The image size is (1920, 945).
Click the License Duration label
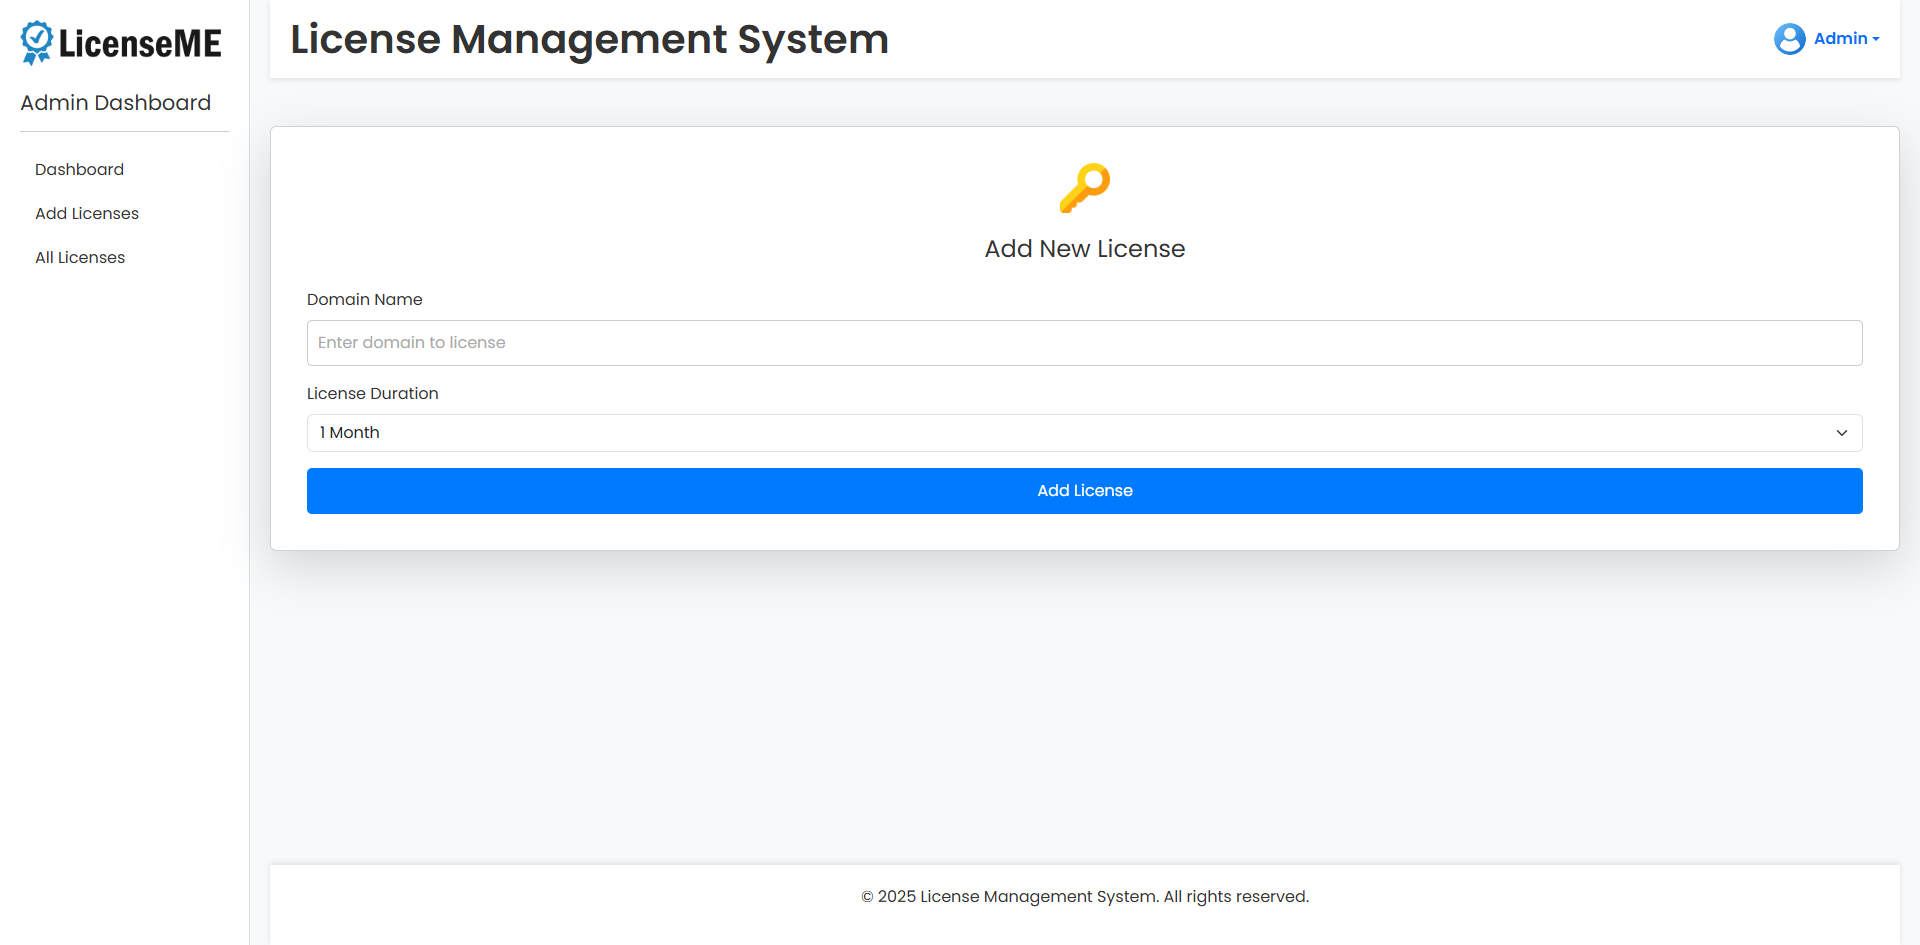(372, 393)
